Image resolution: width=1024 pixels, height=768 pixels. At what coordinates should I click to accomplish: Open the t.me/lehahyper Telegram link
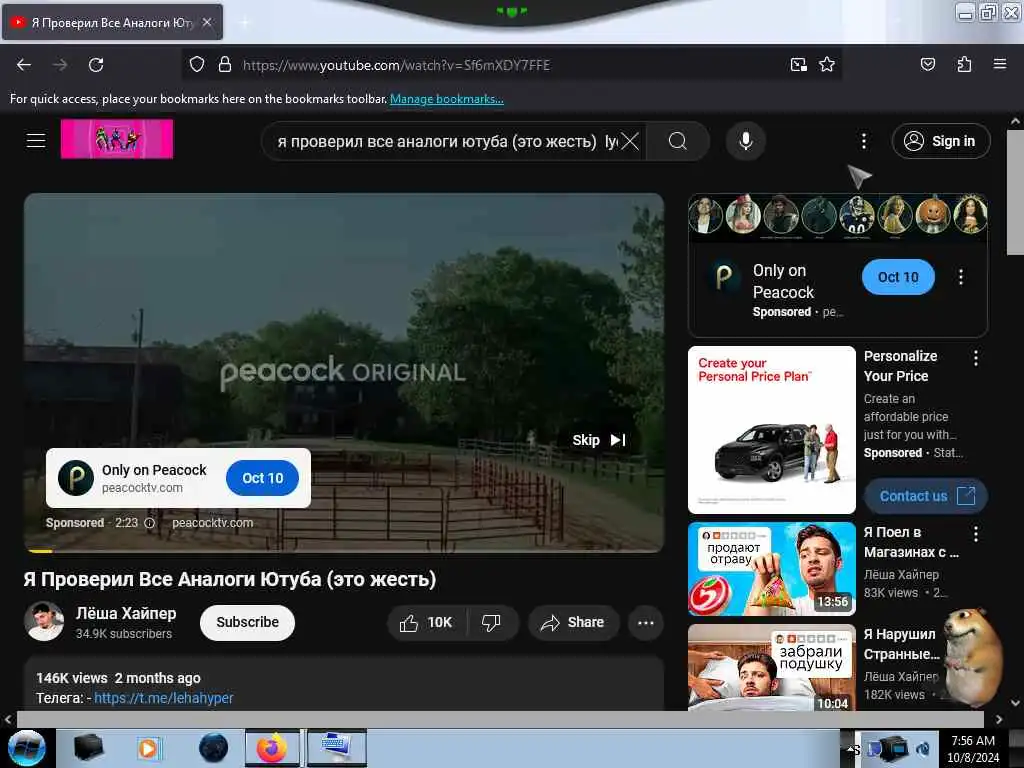pyautogui.click(x=163, y=698)
